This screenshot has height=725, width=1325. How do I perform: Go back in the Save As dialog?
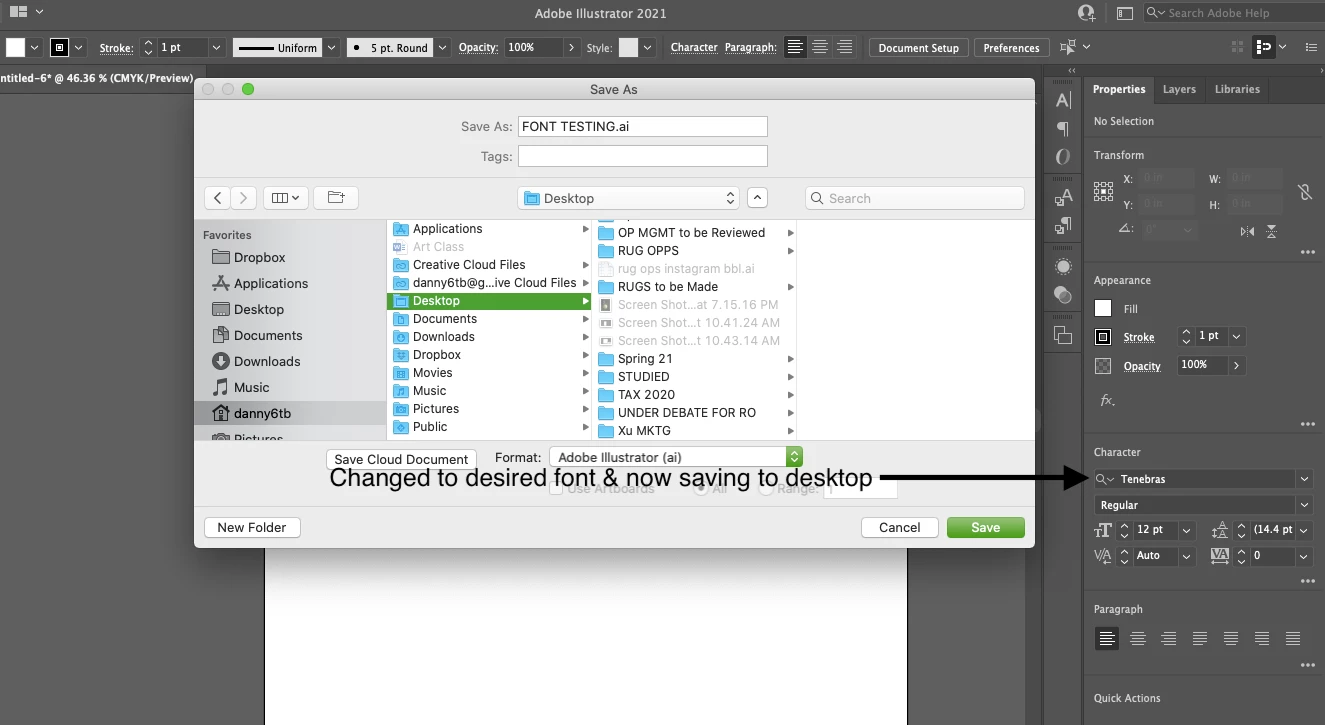click(x=218, y=198)
